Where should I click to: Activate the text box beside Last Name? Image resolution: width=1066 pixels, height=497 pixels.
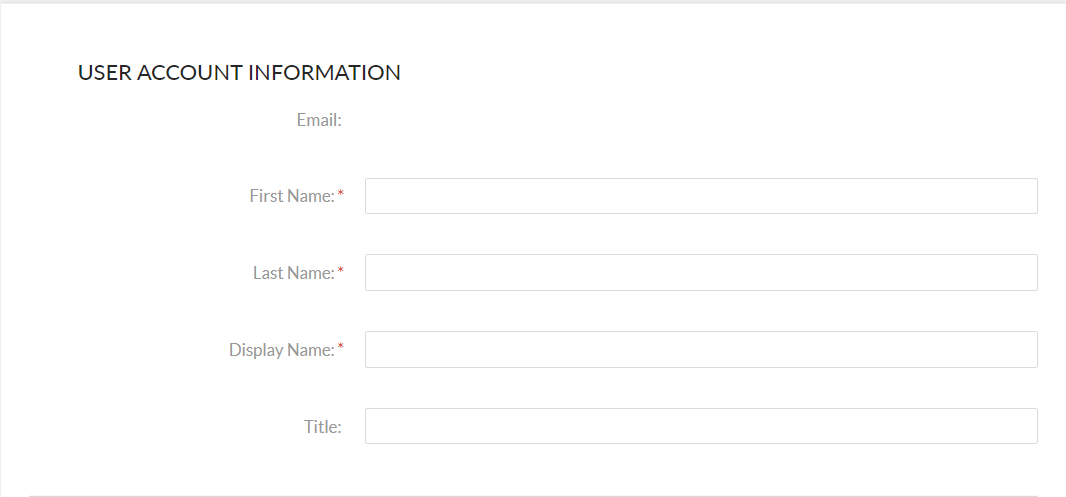[x=700, y=272]
